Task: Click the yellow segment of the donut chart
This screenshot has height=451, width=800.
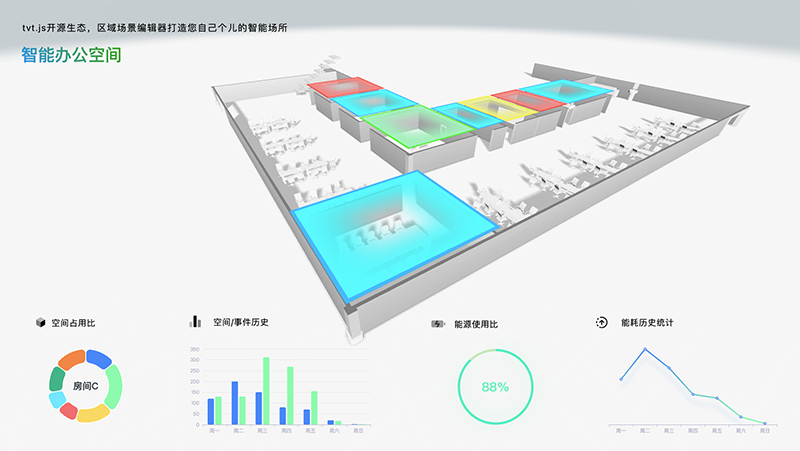Action: tap(93, 414)
